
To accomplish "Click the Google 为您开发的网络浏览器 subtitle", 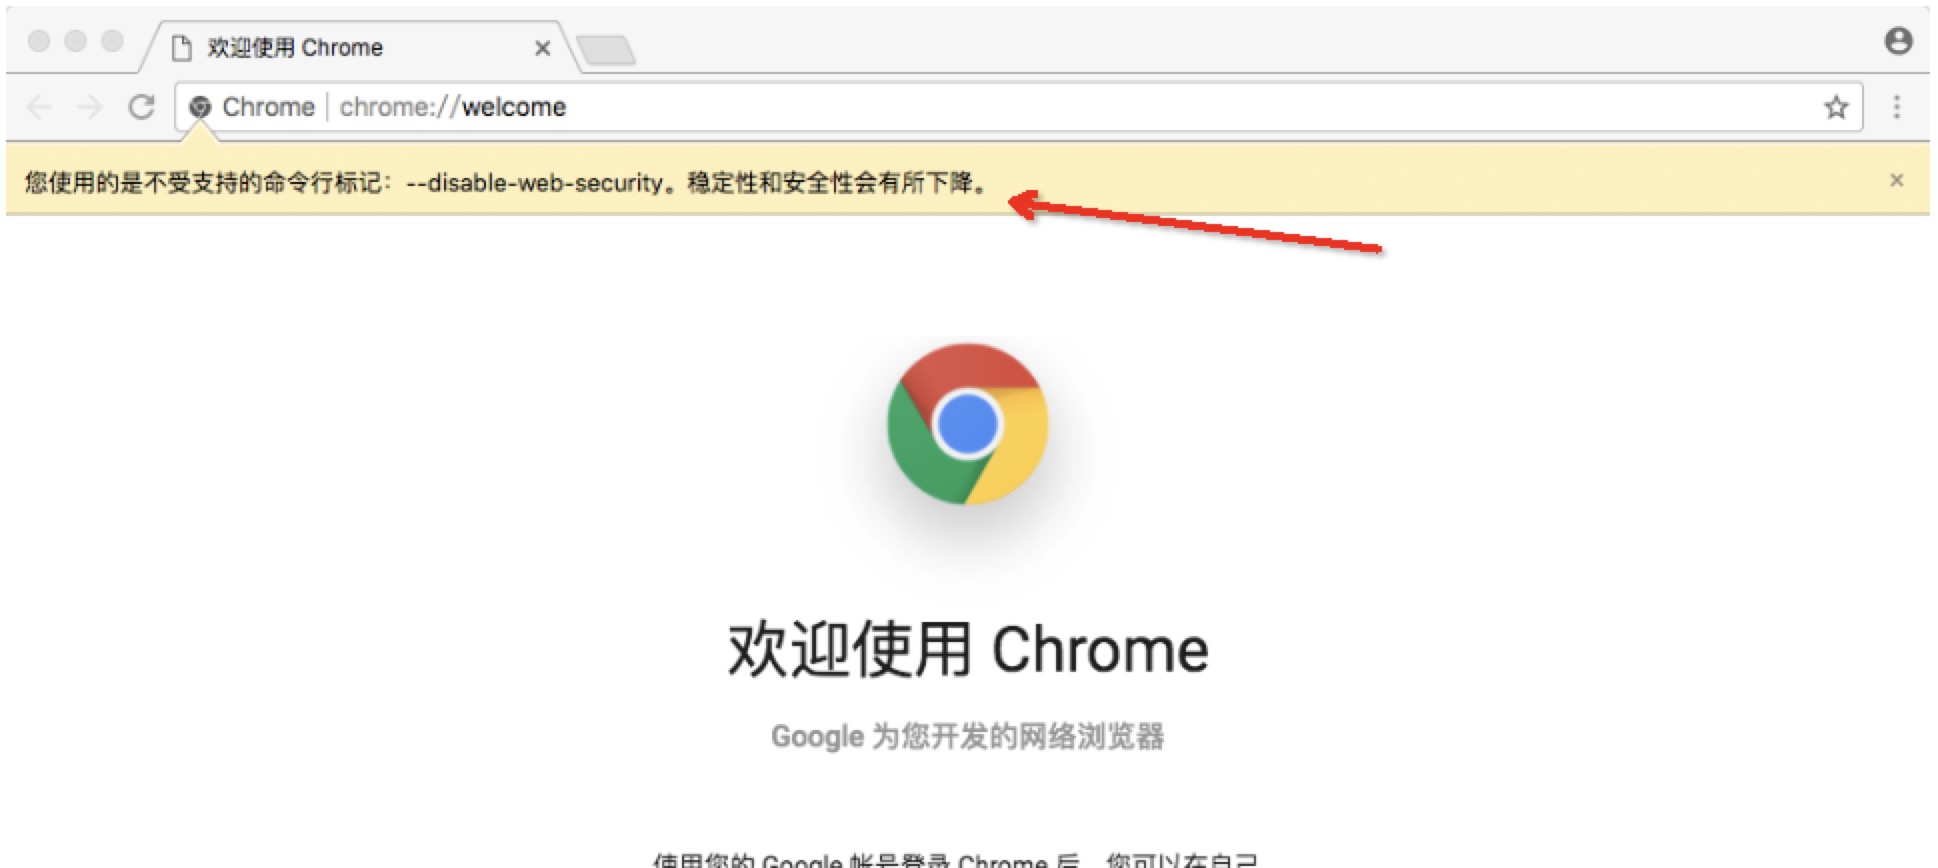I will click(x=967, y=736).
